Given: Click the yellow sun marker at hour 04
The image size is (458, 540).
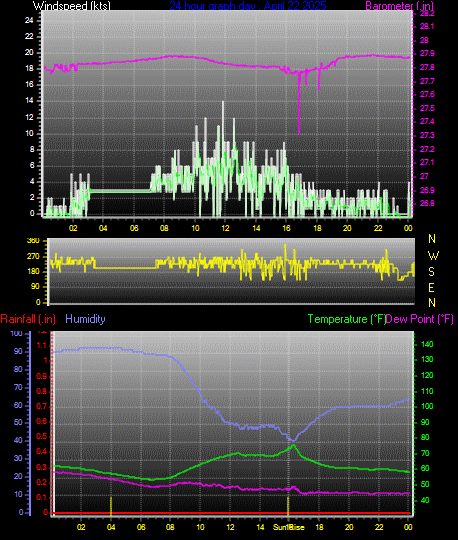Looking at the screenshot, I should [111, 507].
